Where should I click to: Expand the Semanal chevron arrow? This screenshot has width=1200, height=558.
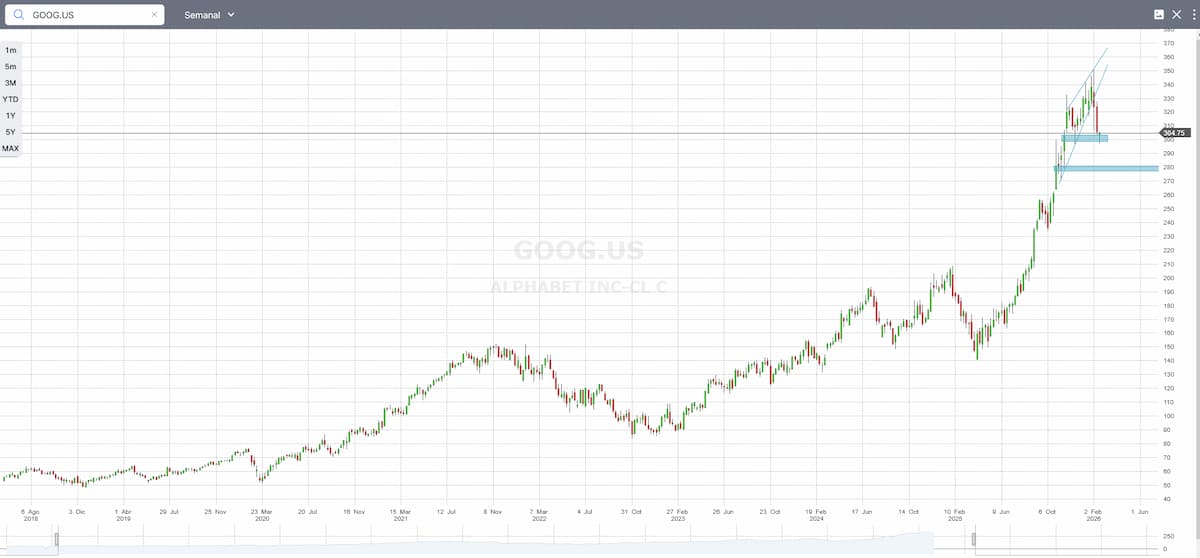(231, 15)
